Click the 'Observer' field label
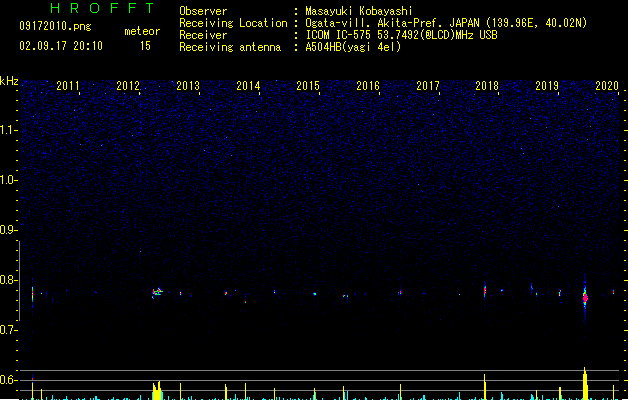The image size is (629, 400). tap(203, 11)
